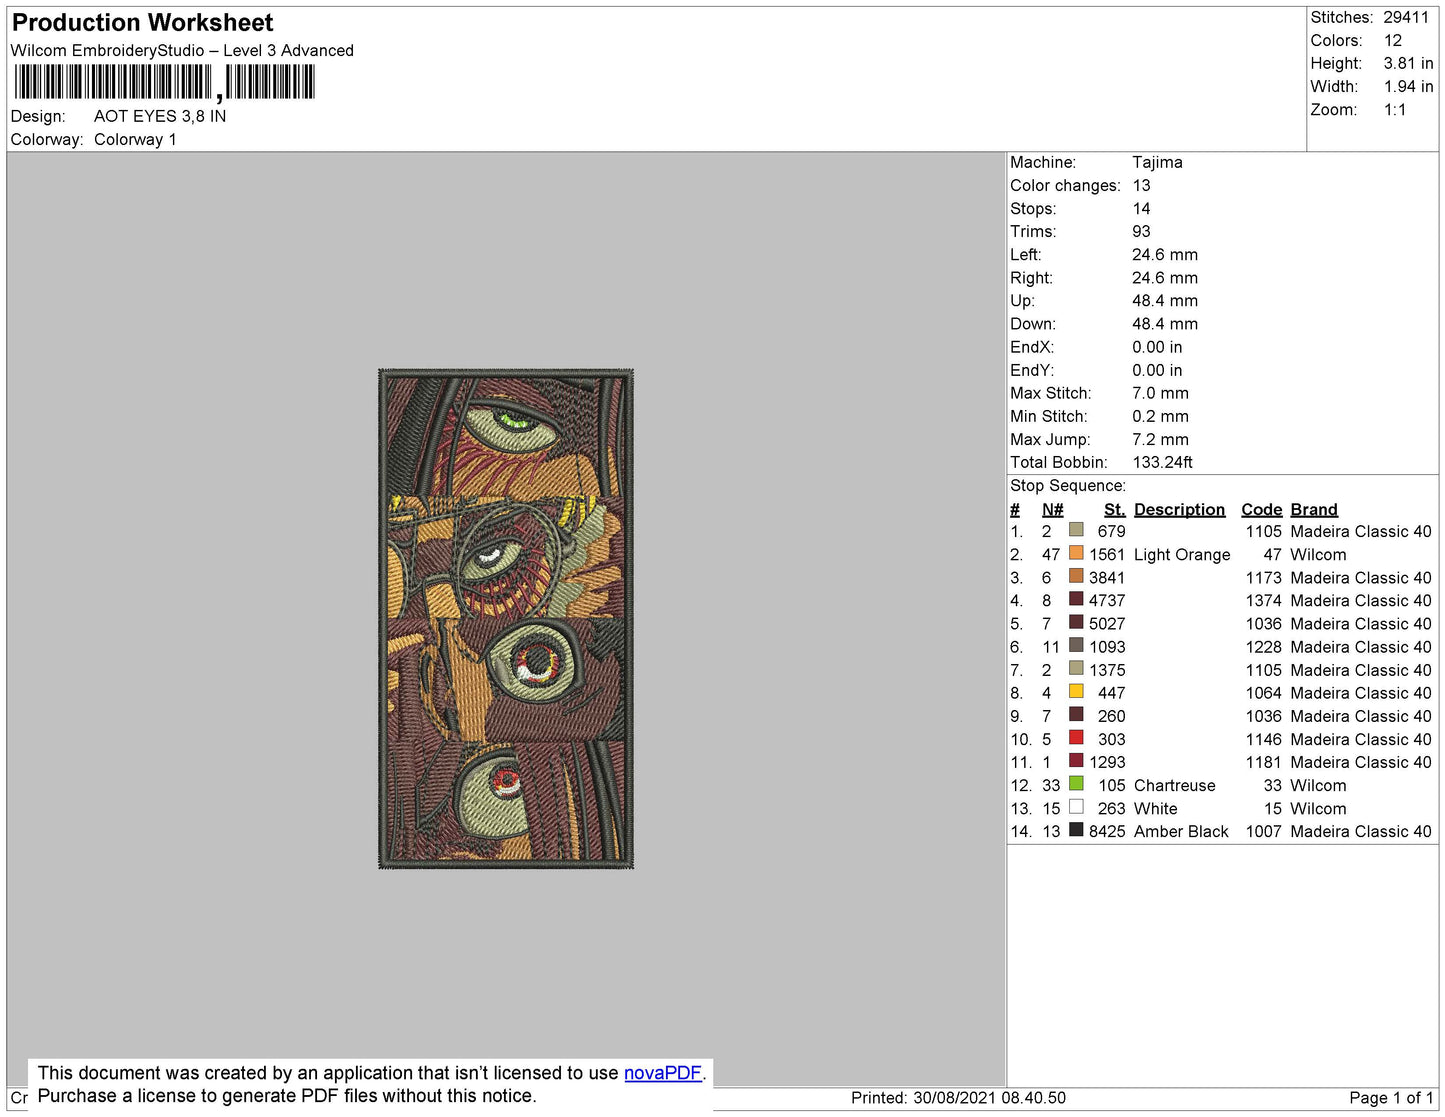
Task: Select the Light Orange color swatch
Action: click(x=1076, y=553)
